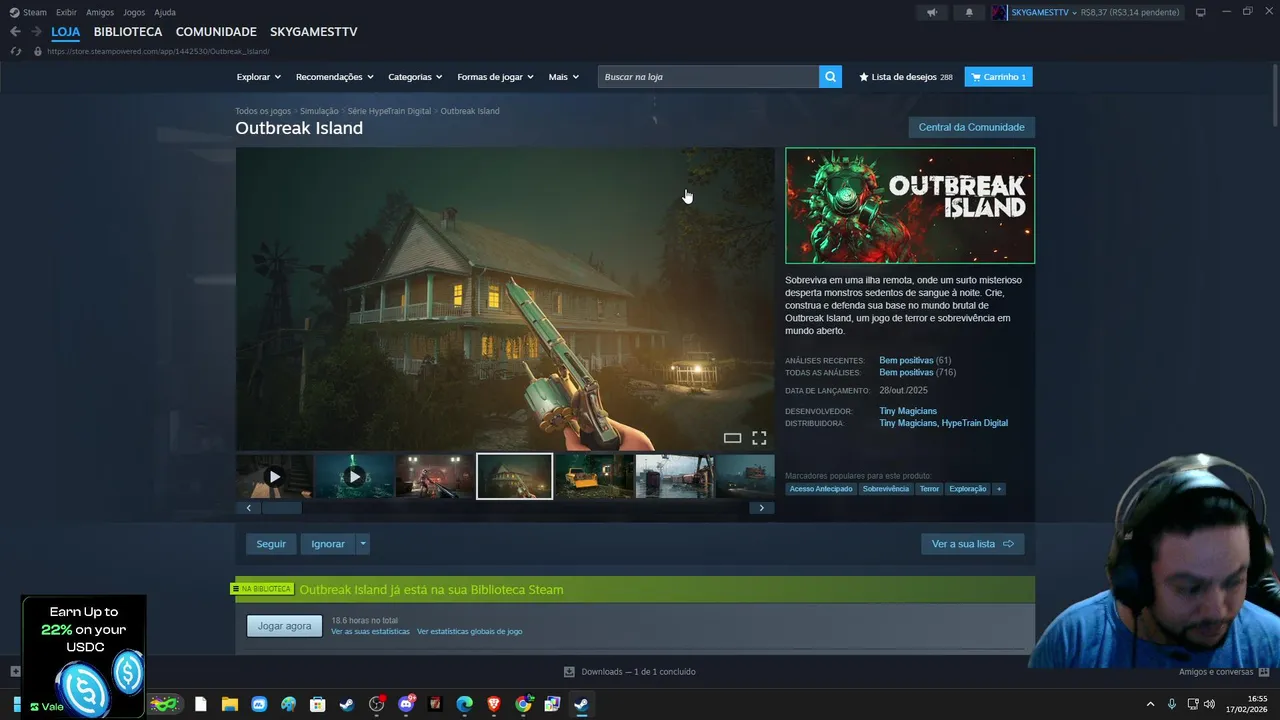Click the megaphone announcements icon
This screenshot has width=1280, height=720.
[932, 12]
